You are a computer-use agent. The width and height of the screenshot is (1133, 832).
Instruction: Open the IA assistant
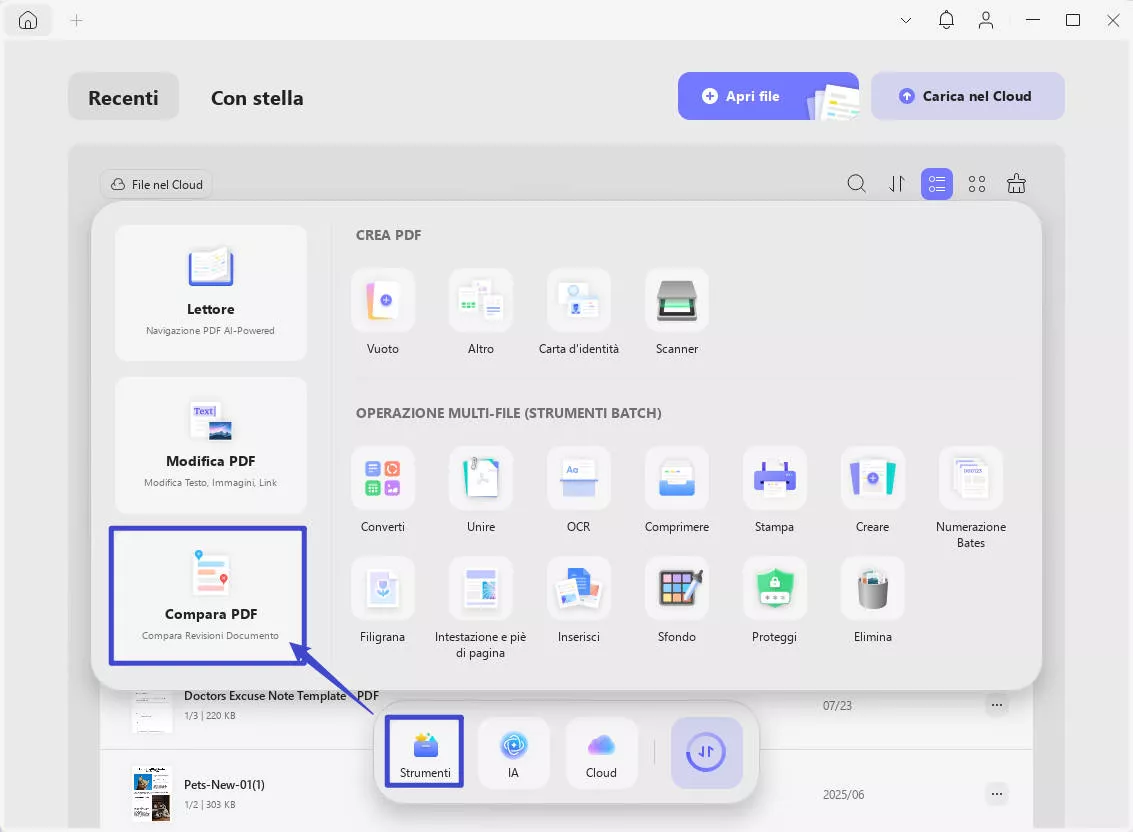[x=513, y=752]
